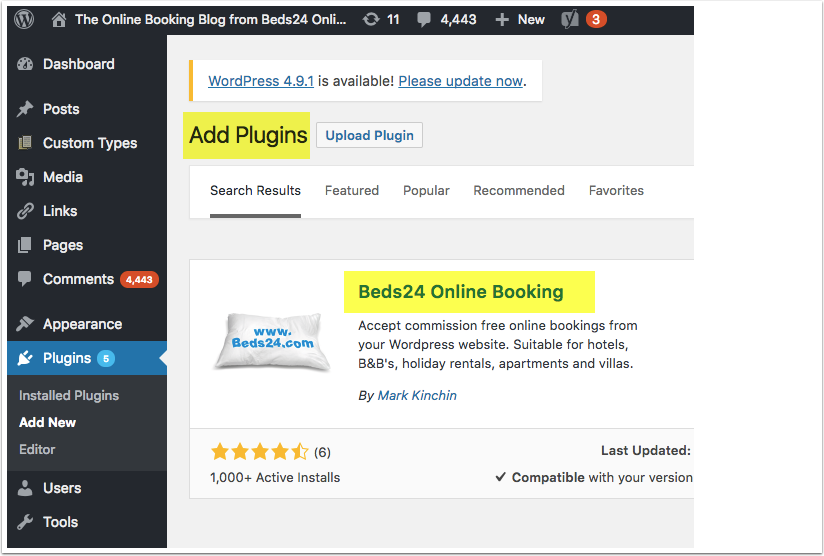The height and width of the screenshot is (556, 824).
Task: Click the plus icon next to New
Action: point(502,20)
